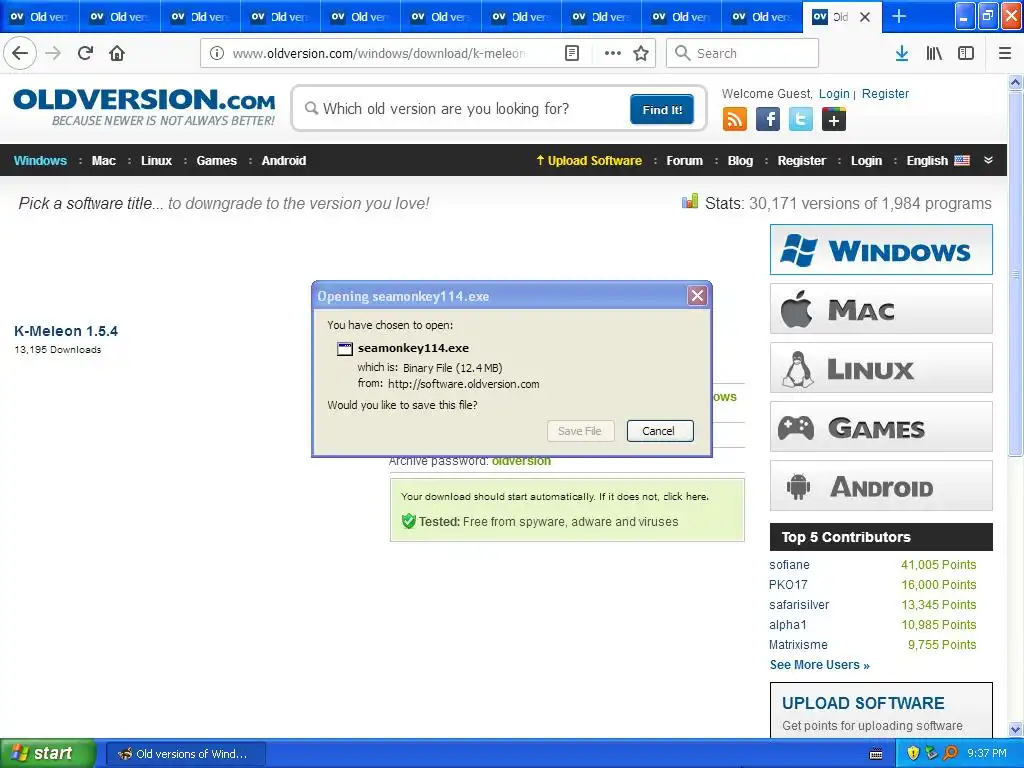This screenshot has width=1024, height=768.
Task: Select the Games platform banner
Action: [x=881, y=427]
